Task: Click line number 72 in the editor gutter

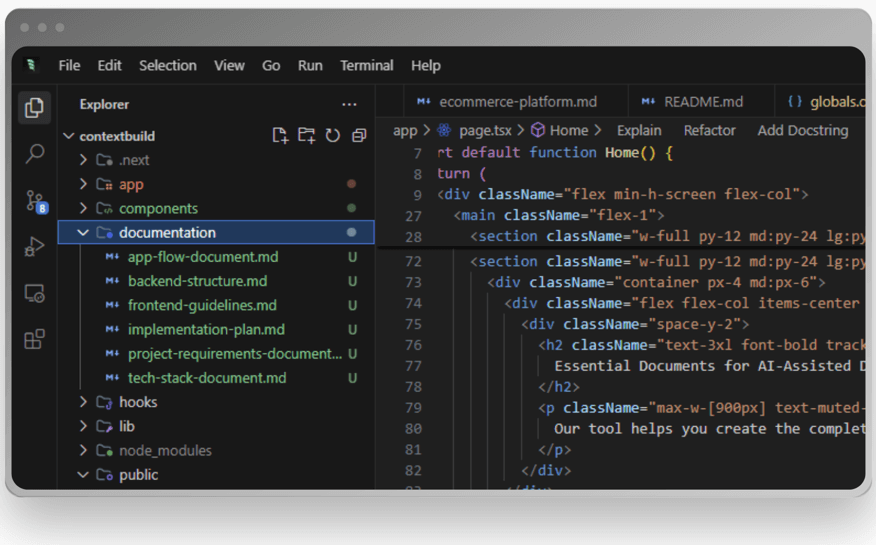Action: [413, 261]
